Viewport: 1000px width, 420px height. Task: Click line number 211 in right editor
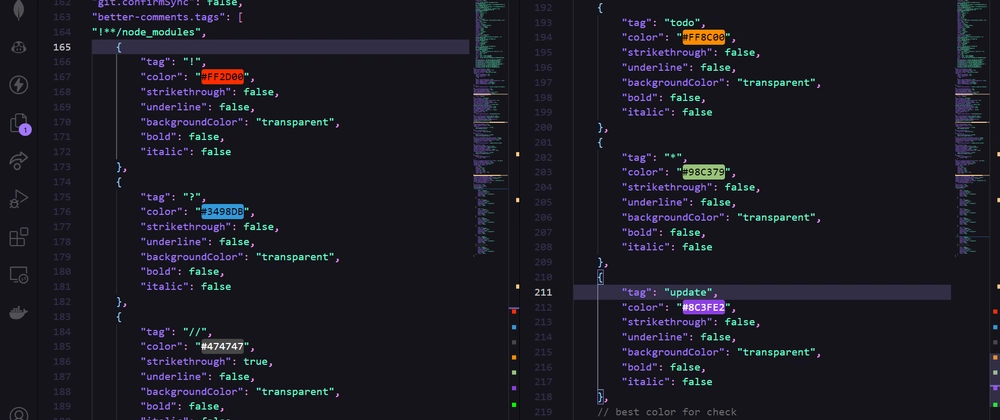pos(544,292)
